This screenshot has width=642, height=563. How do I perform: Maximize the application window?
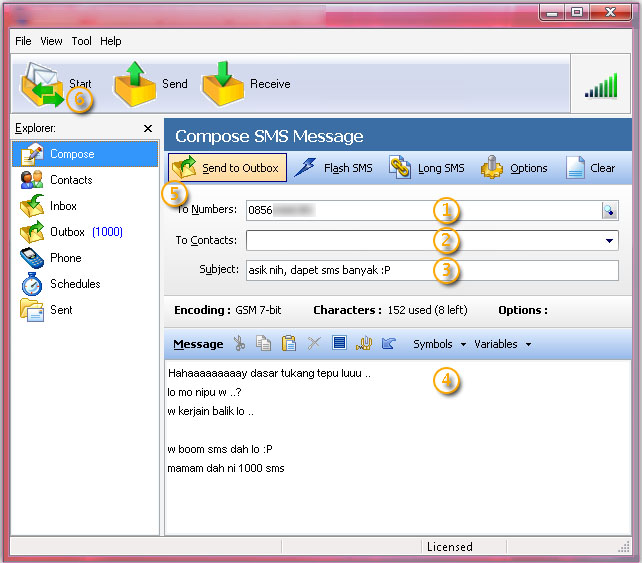click(x=576, y=12)
